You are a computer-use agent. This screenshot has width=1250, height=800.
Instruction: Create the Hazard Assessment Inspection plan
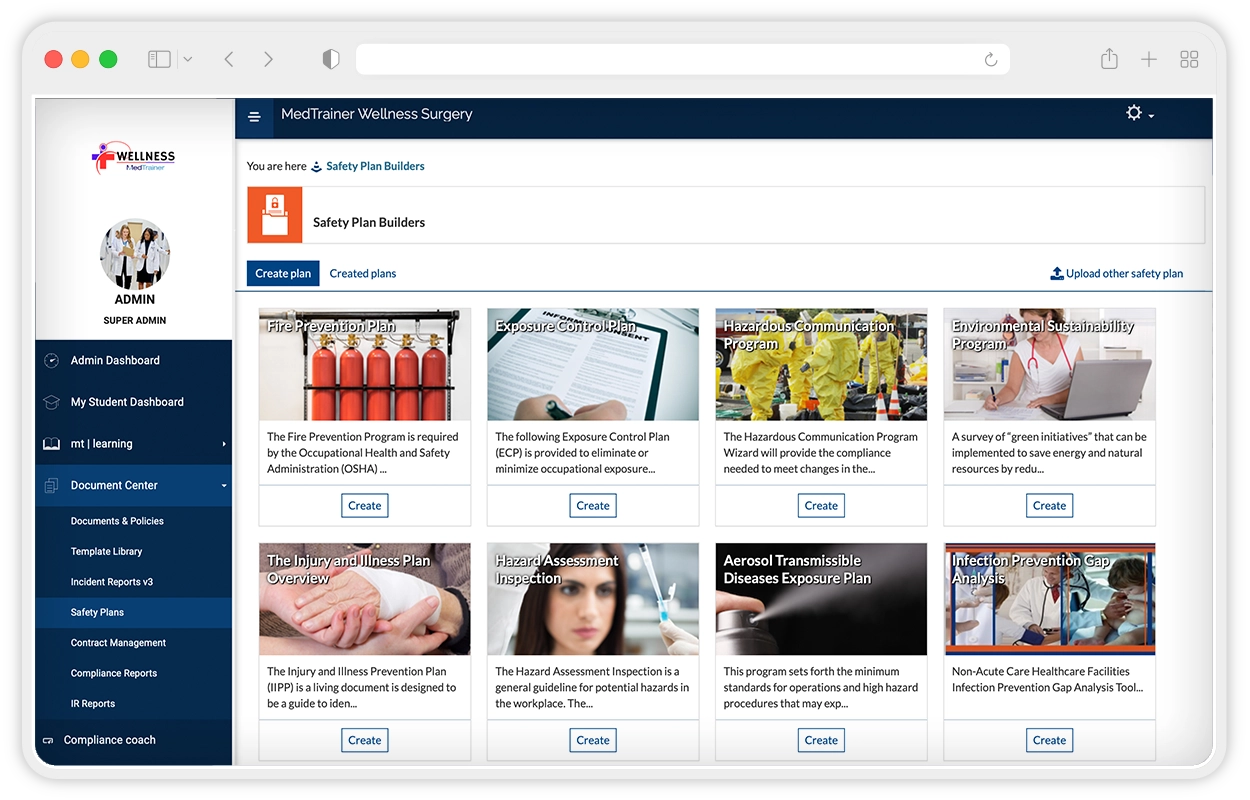point(593,741)
